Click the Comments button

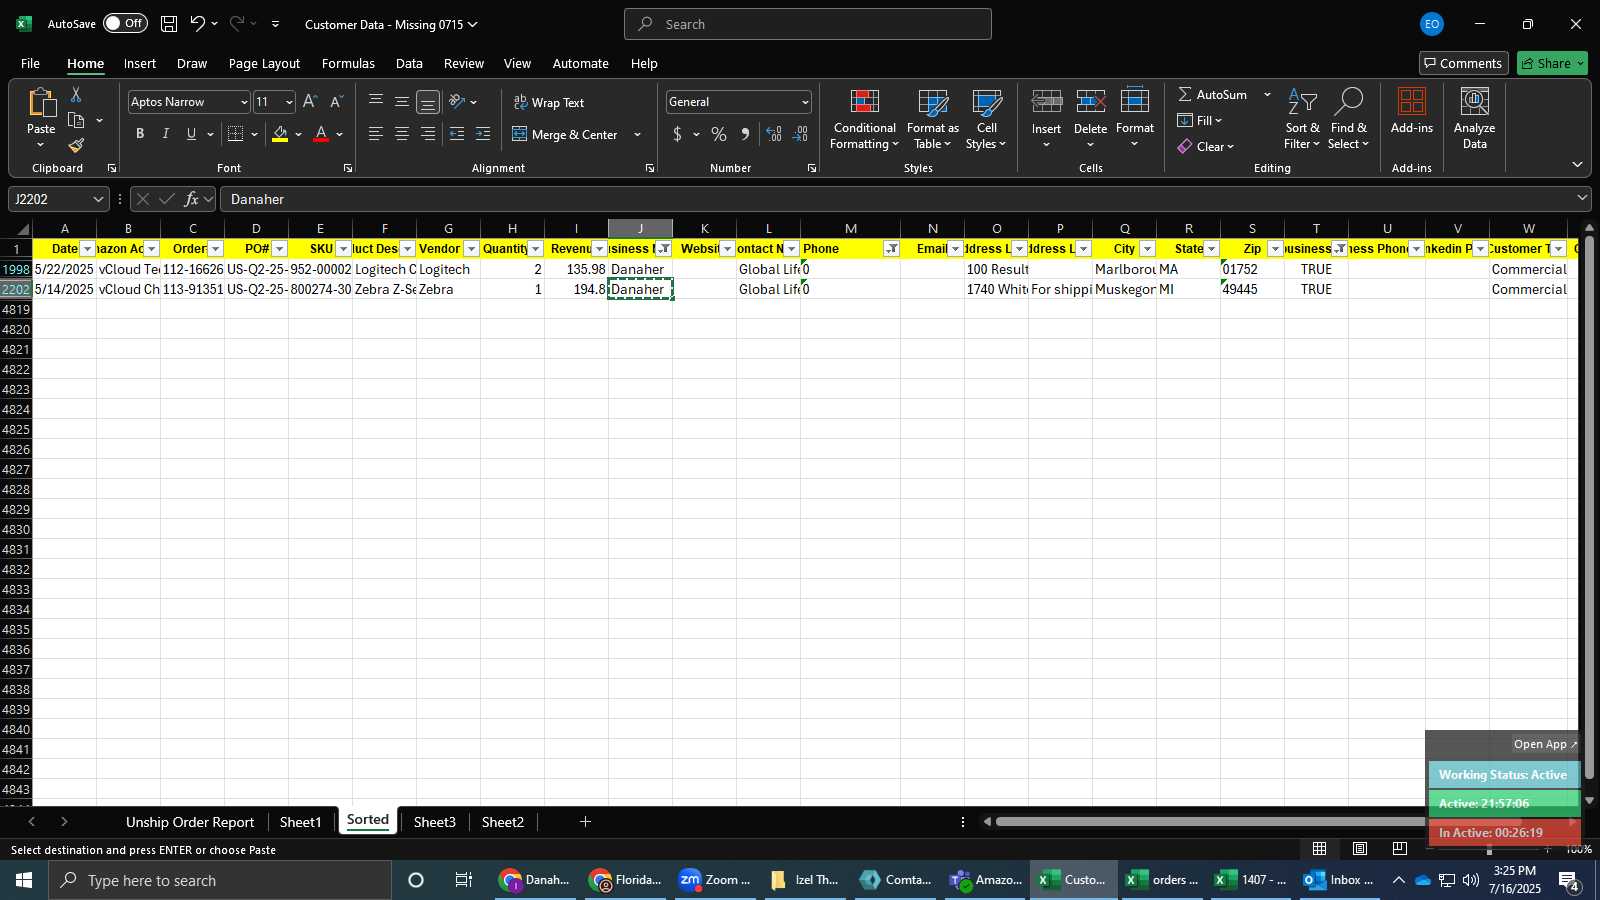1463,63
